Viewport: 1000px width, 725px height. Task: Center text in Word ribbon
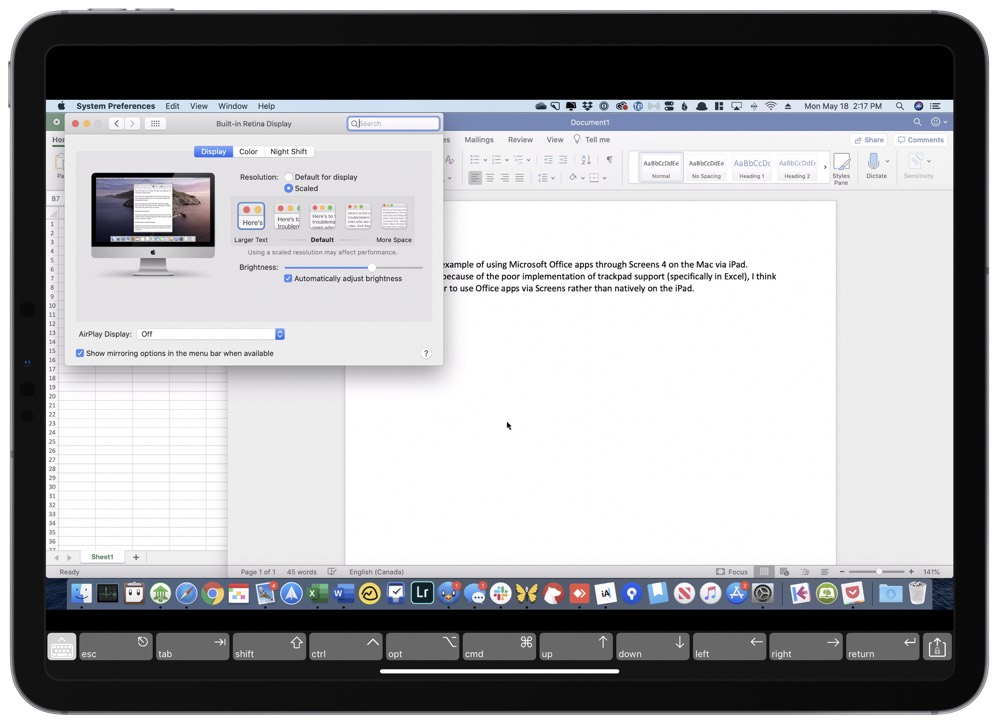[490, 178]
